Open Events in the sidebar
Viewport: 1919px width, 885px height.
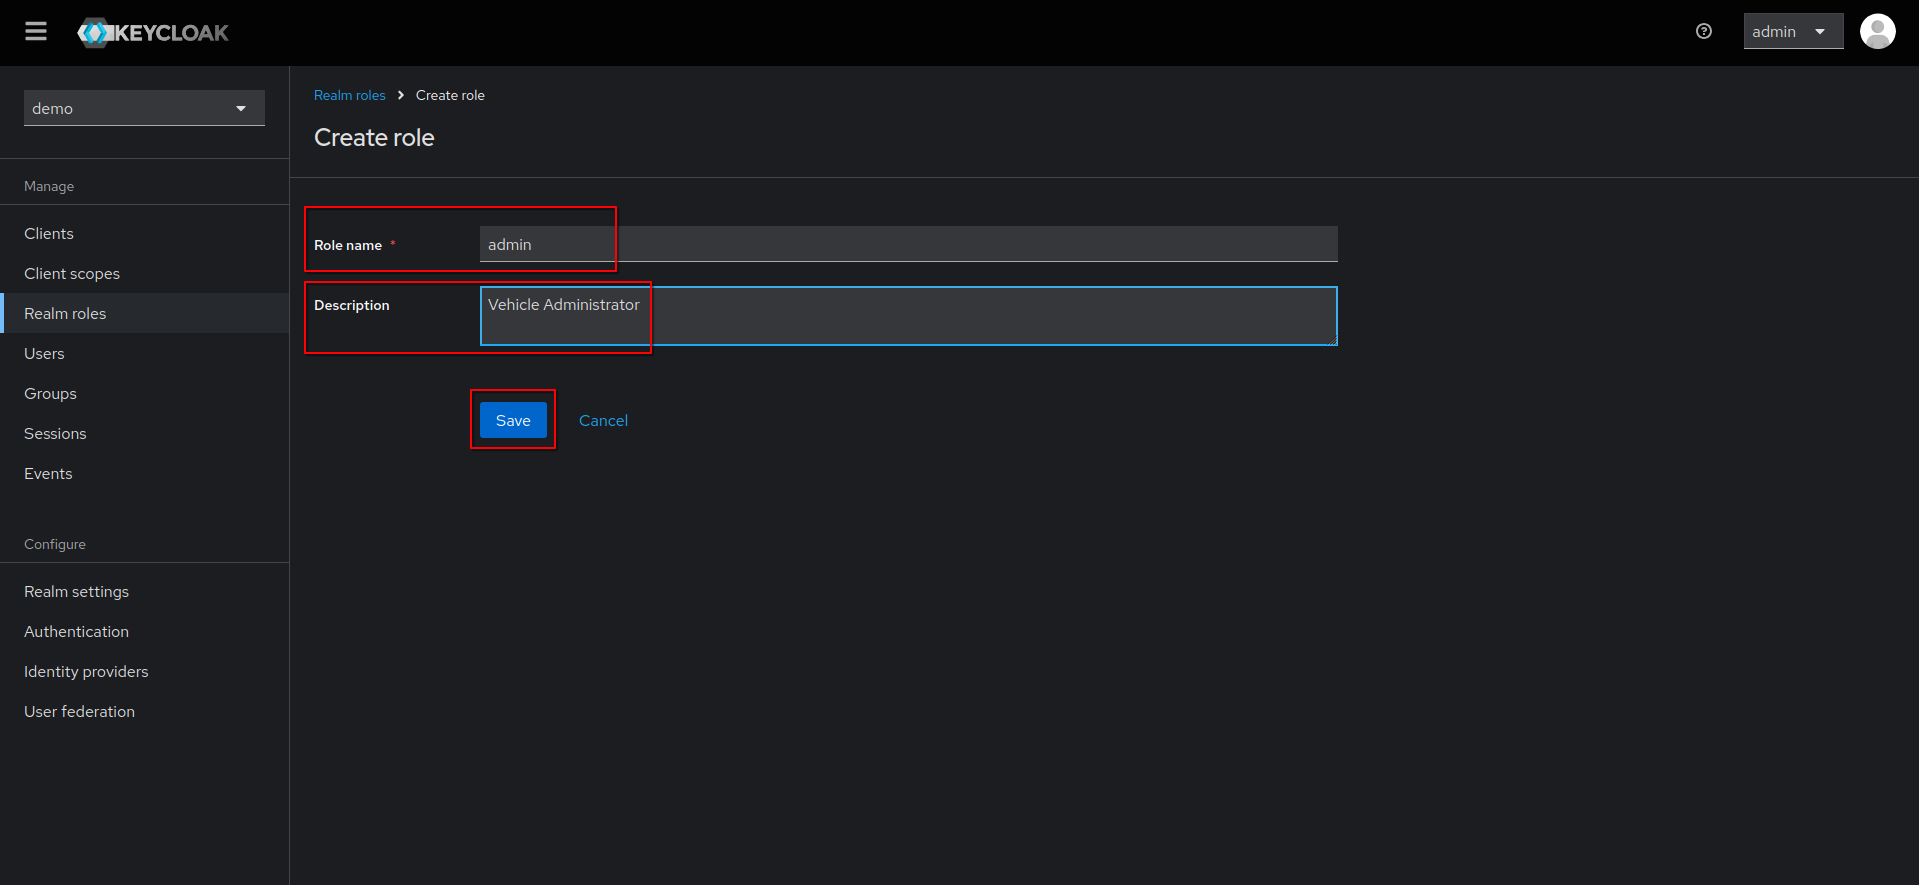(x=145, y=473)
